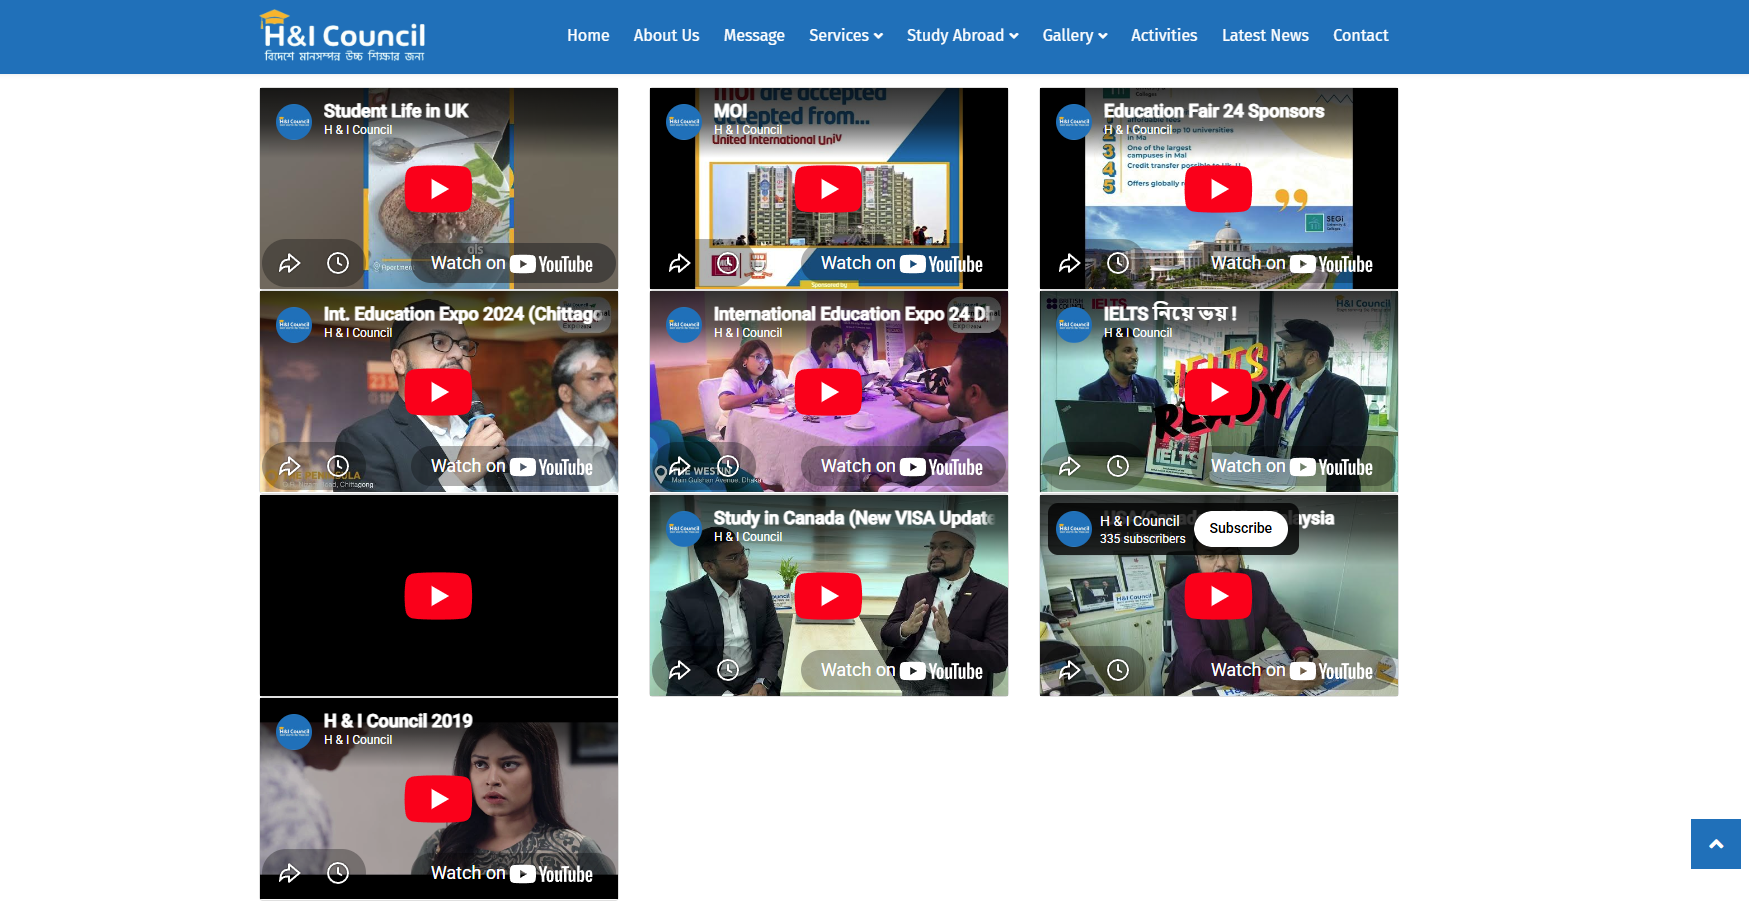Click Watch on YouTube for Education Fair 24 Sponsors
Viewport: 1749px width, 904px height.
click(1291, 264)
